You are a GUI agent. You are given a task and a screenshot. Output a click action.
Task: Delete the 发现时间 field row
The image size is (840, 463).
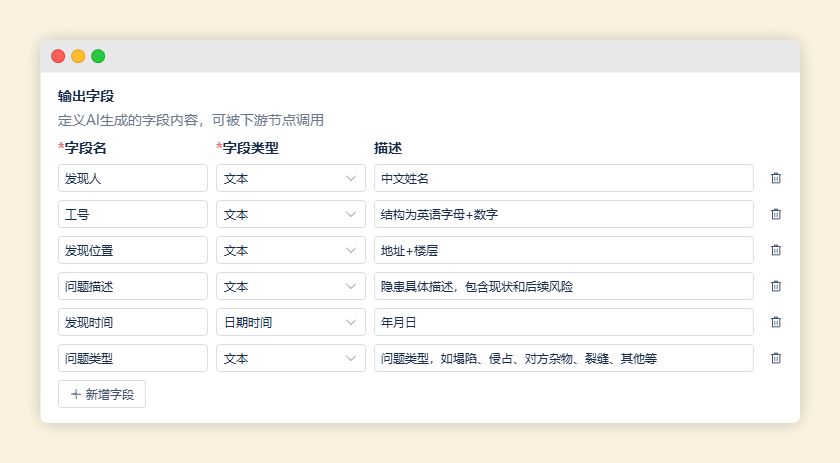pos(775,322)
